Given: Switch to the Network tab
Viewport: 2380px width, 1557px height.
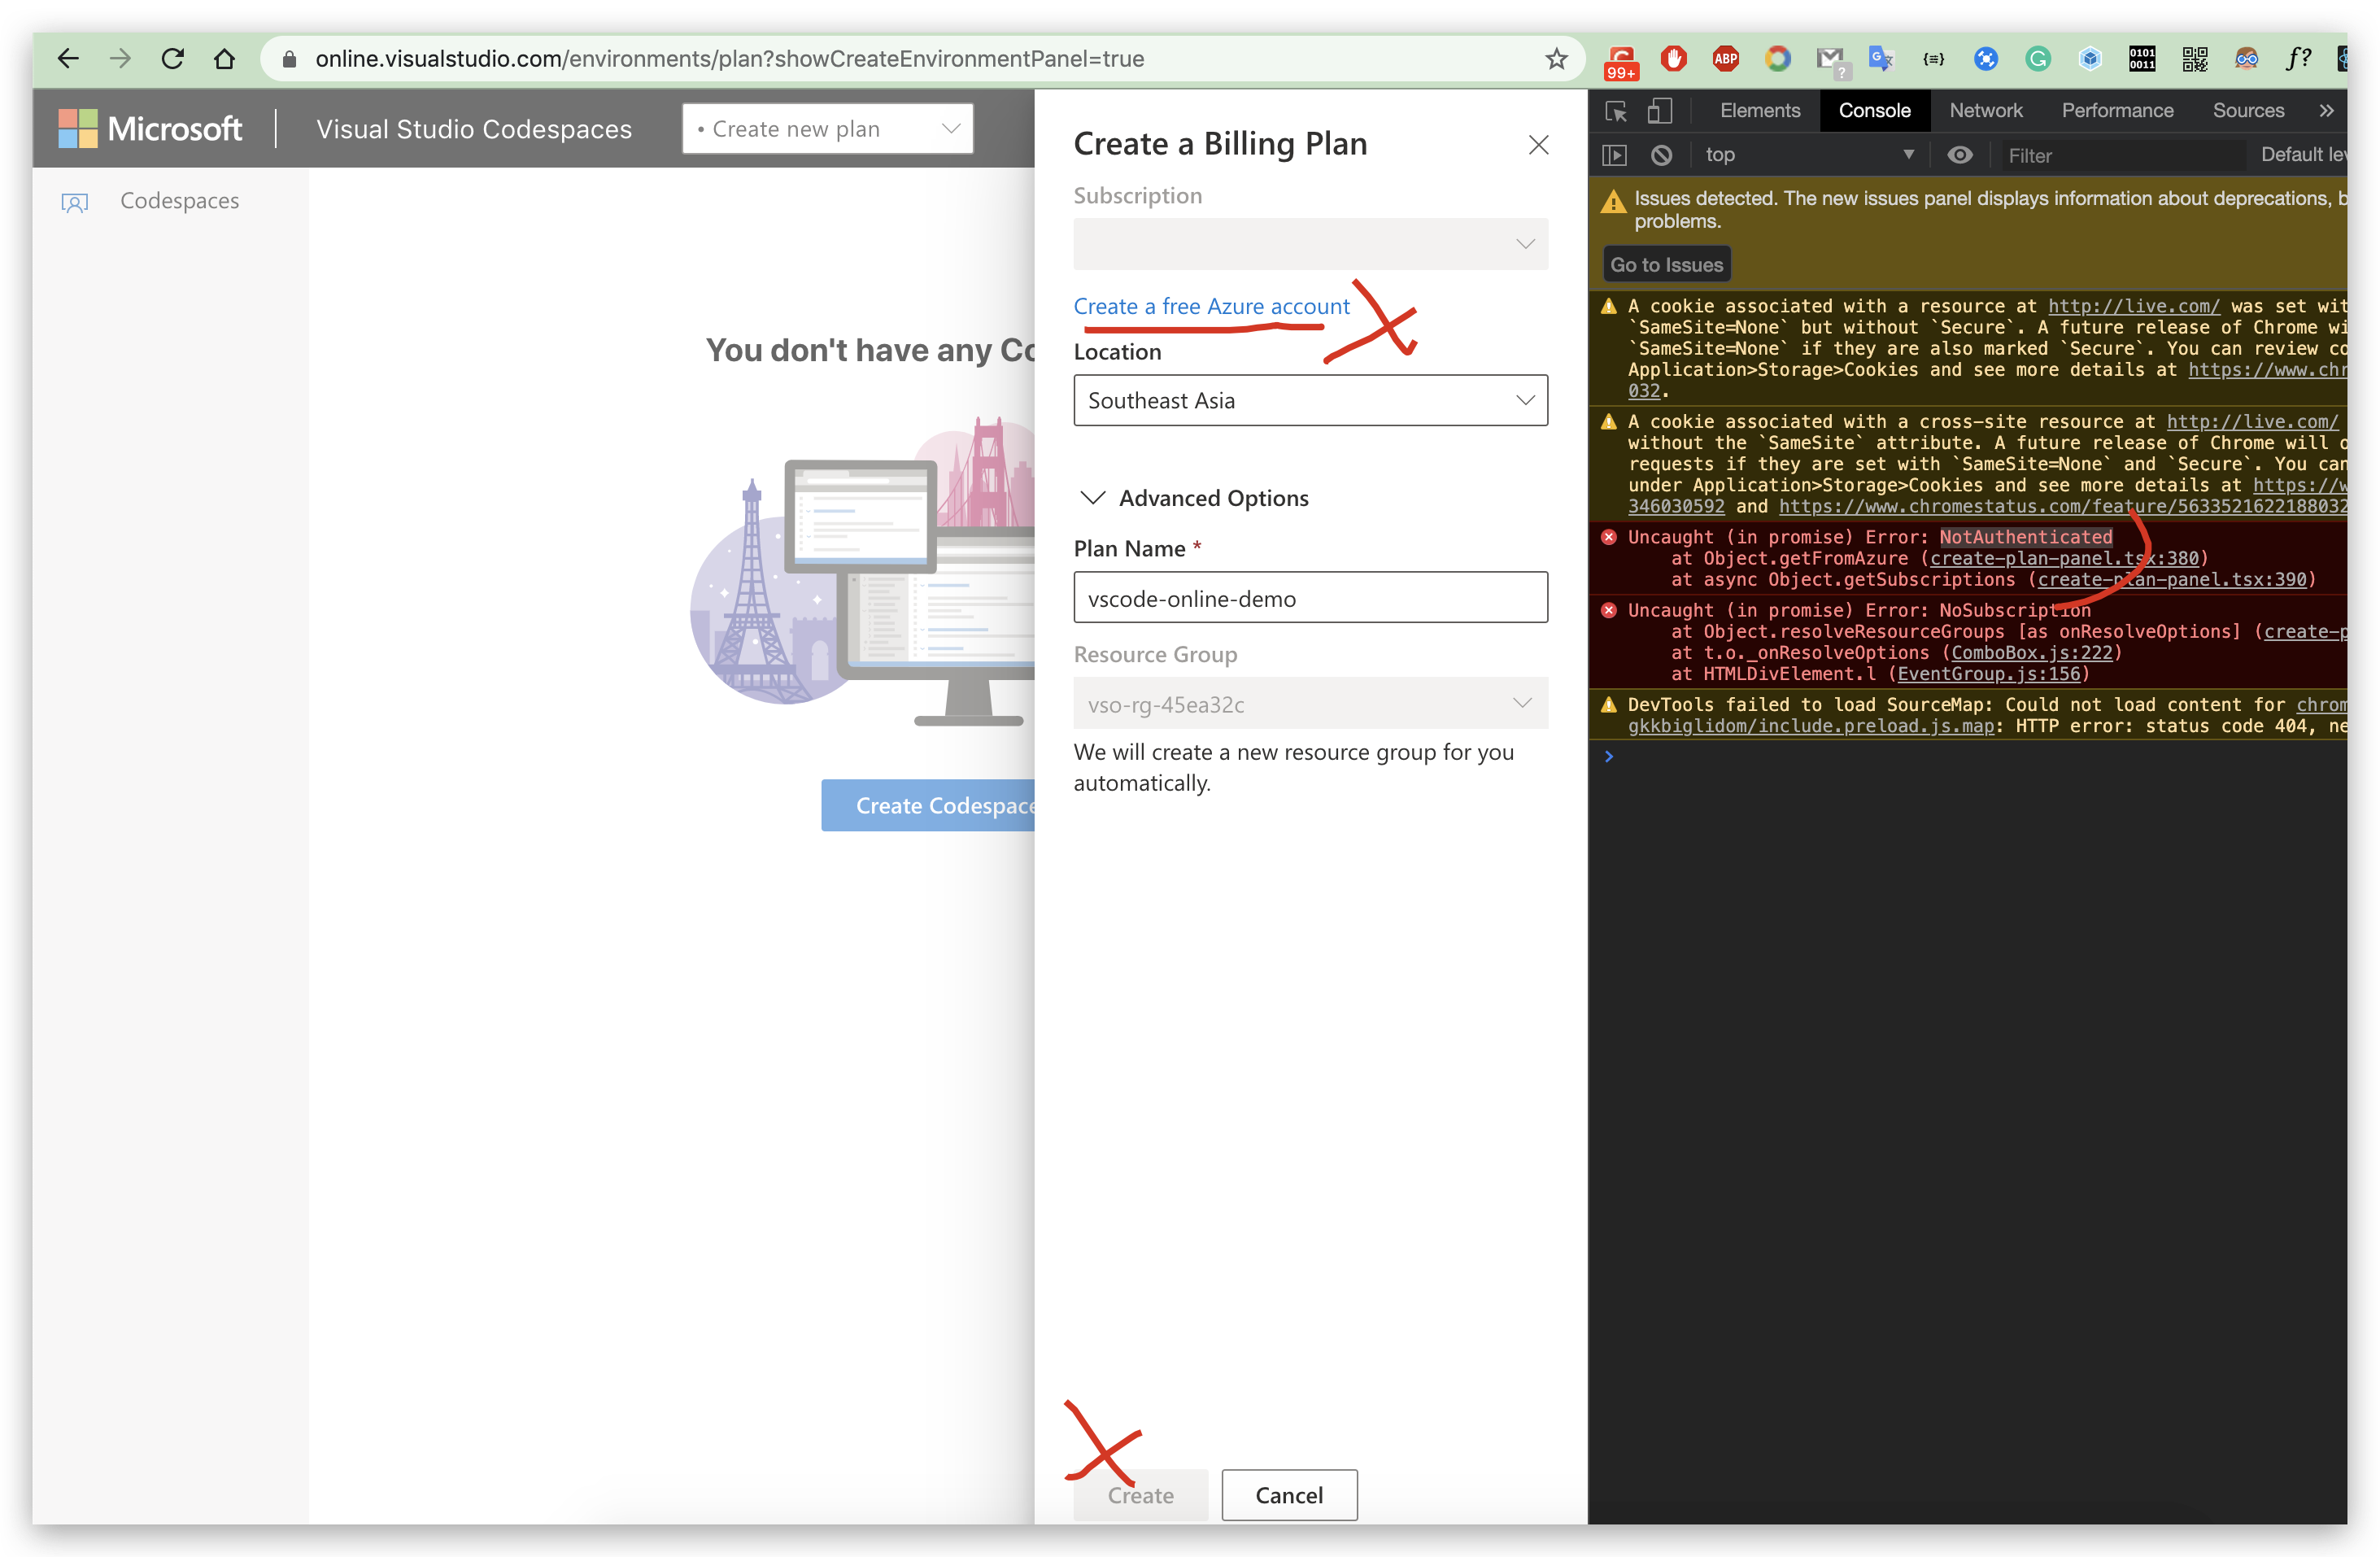Looking at the screenshot, I should click(x=1985, y=111).
